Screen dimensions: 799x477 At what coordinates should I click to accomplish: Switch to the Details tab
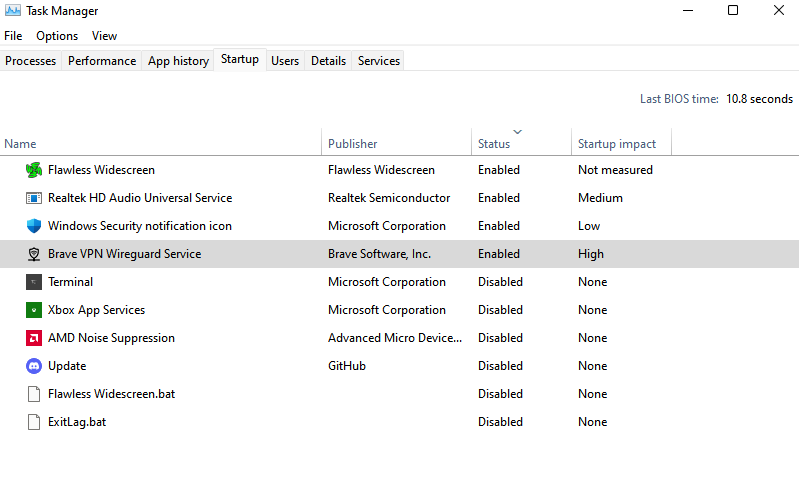tap(328, 61)
